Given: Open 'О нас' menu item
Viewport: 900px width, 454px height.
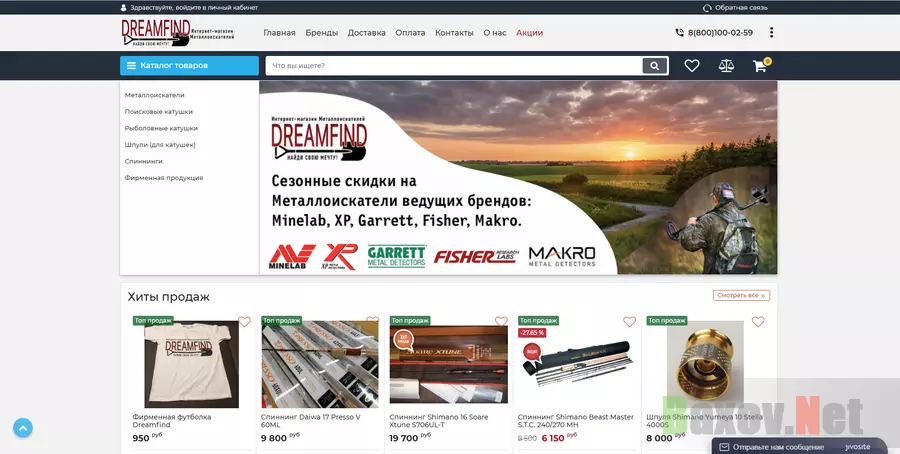Looking at the screenshot, I should click(x=495, y=33).
